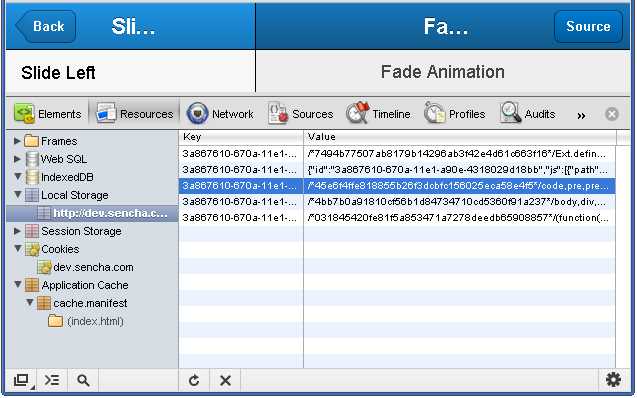Open the Sources panel
The width and height of the screenshot is (637, 398).
301,114
